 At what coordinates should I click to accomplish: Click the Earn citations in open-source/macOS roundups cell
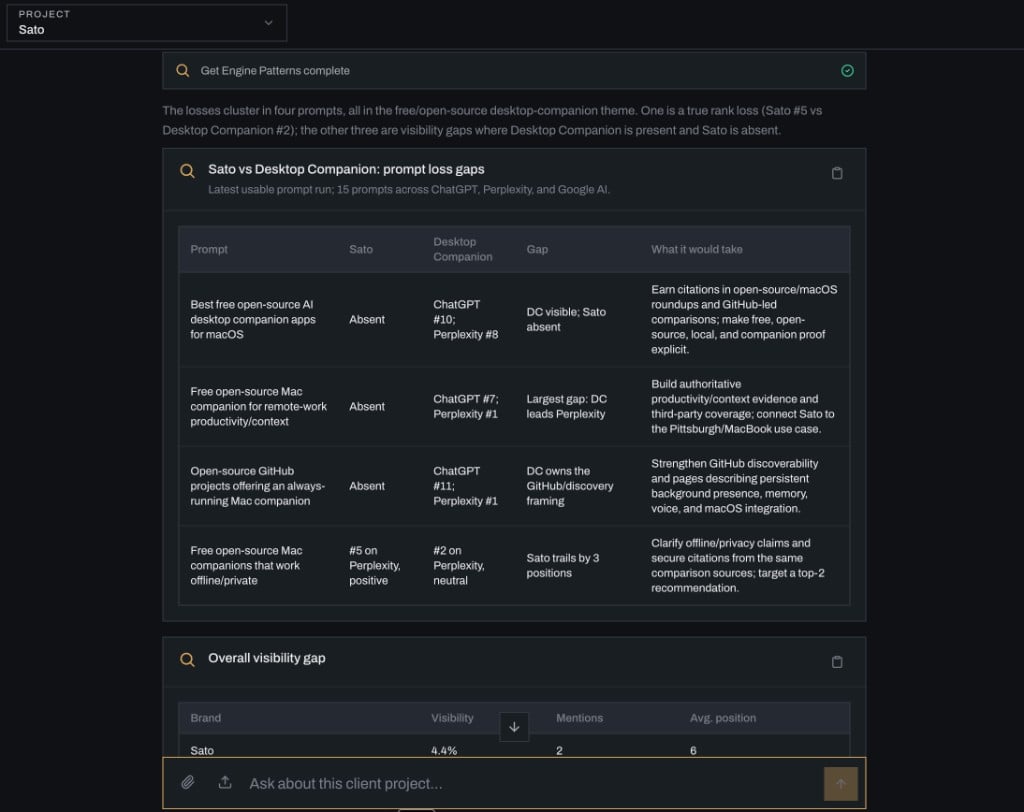pyautogui.click(x=744, y=319)
